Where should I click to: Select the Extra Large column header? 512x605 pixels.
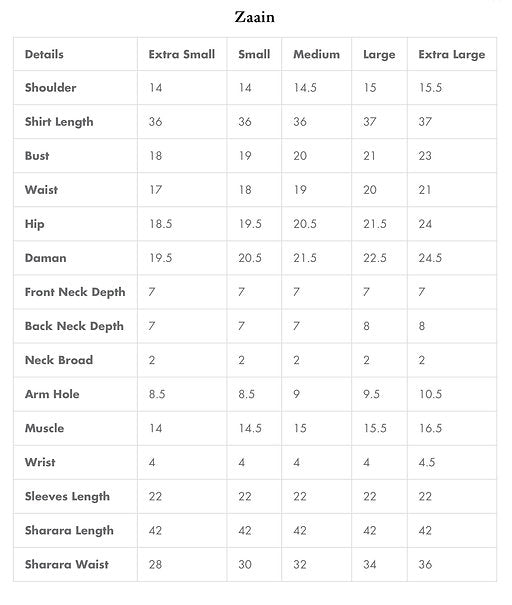coord(451,54)
